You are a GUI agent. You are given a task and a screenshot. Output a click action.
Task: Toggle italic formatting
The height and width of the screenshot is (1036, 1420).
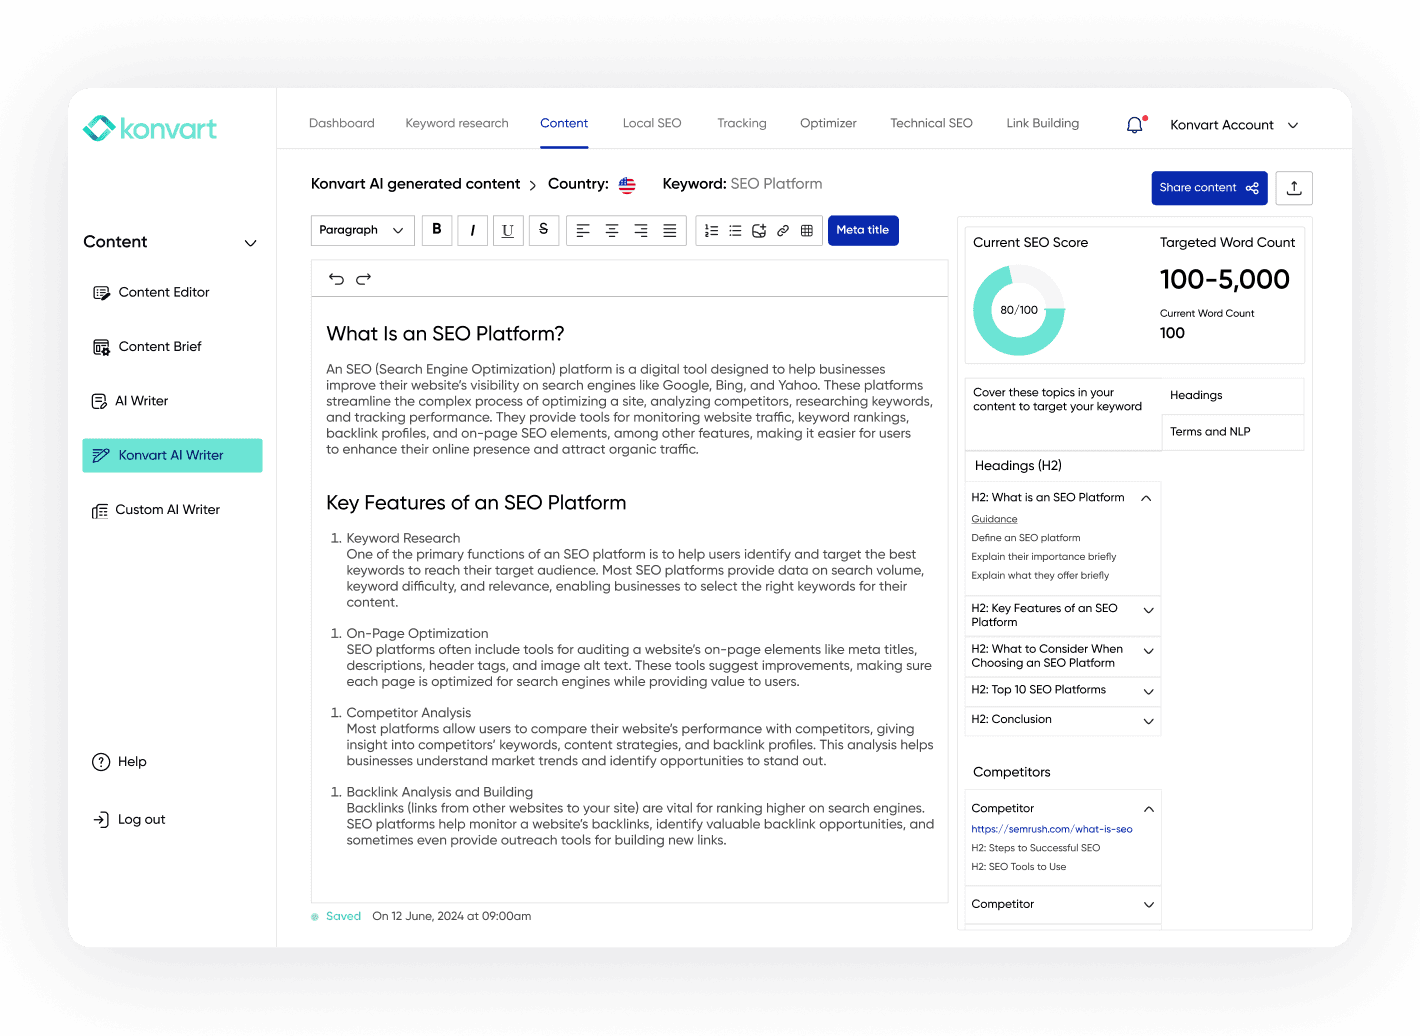tap(472, 230)
